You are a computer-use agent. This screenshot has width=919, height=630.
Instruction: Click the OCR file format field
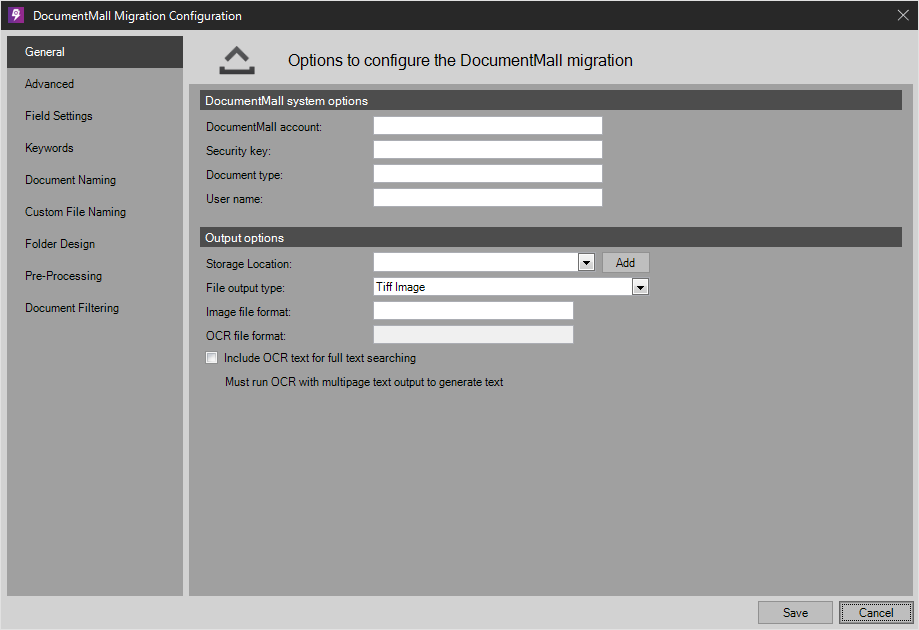coord(473,335)
